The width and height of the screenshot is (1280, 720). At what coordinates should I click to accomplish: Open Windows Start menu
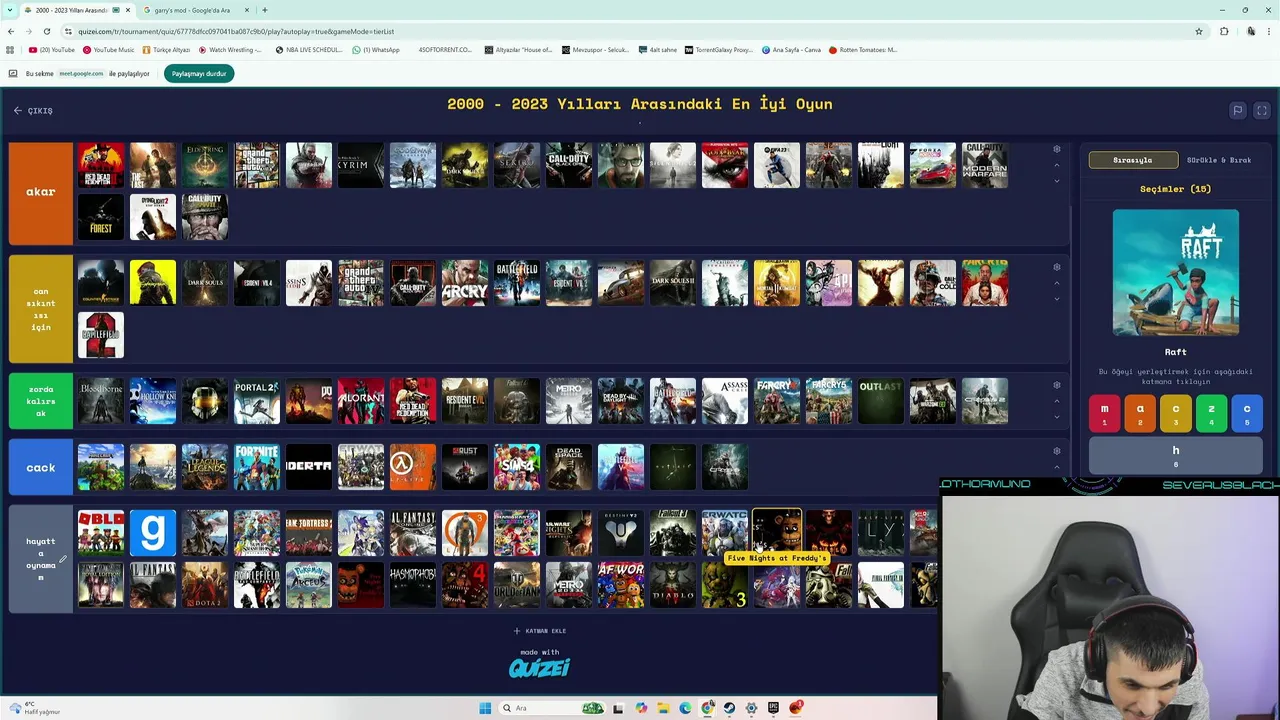point(485,708)
